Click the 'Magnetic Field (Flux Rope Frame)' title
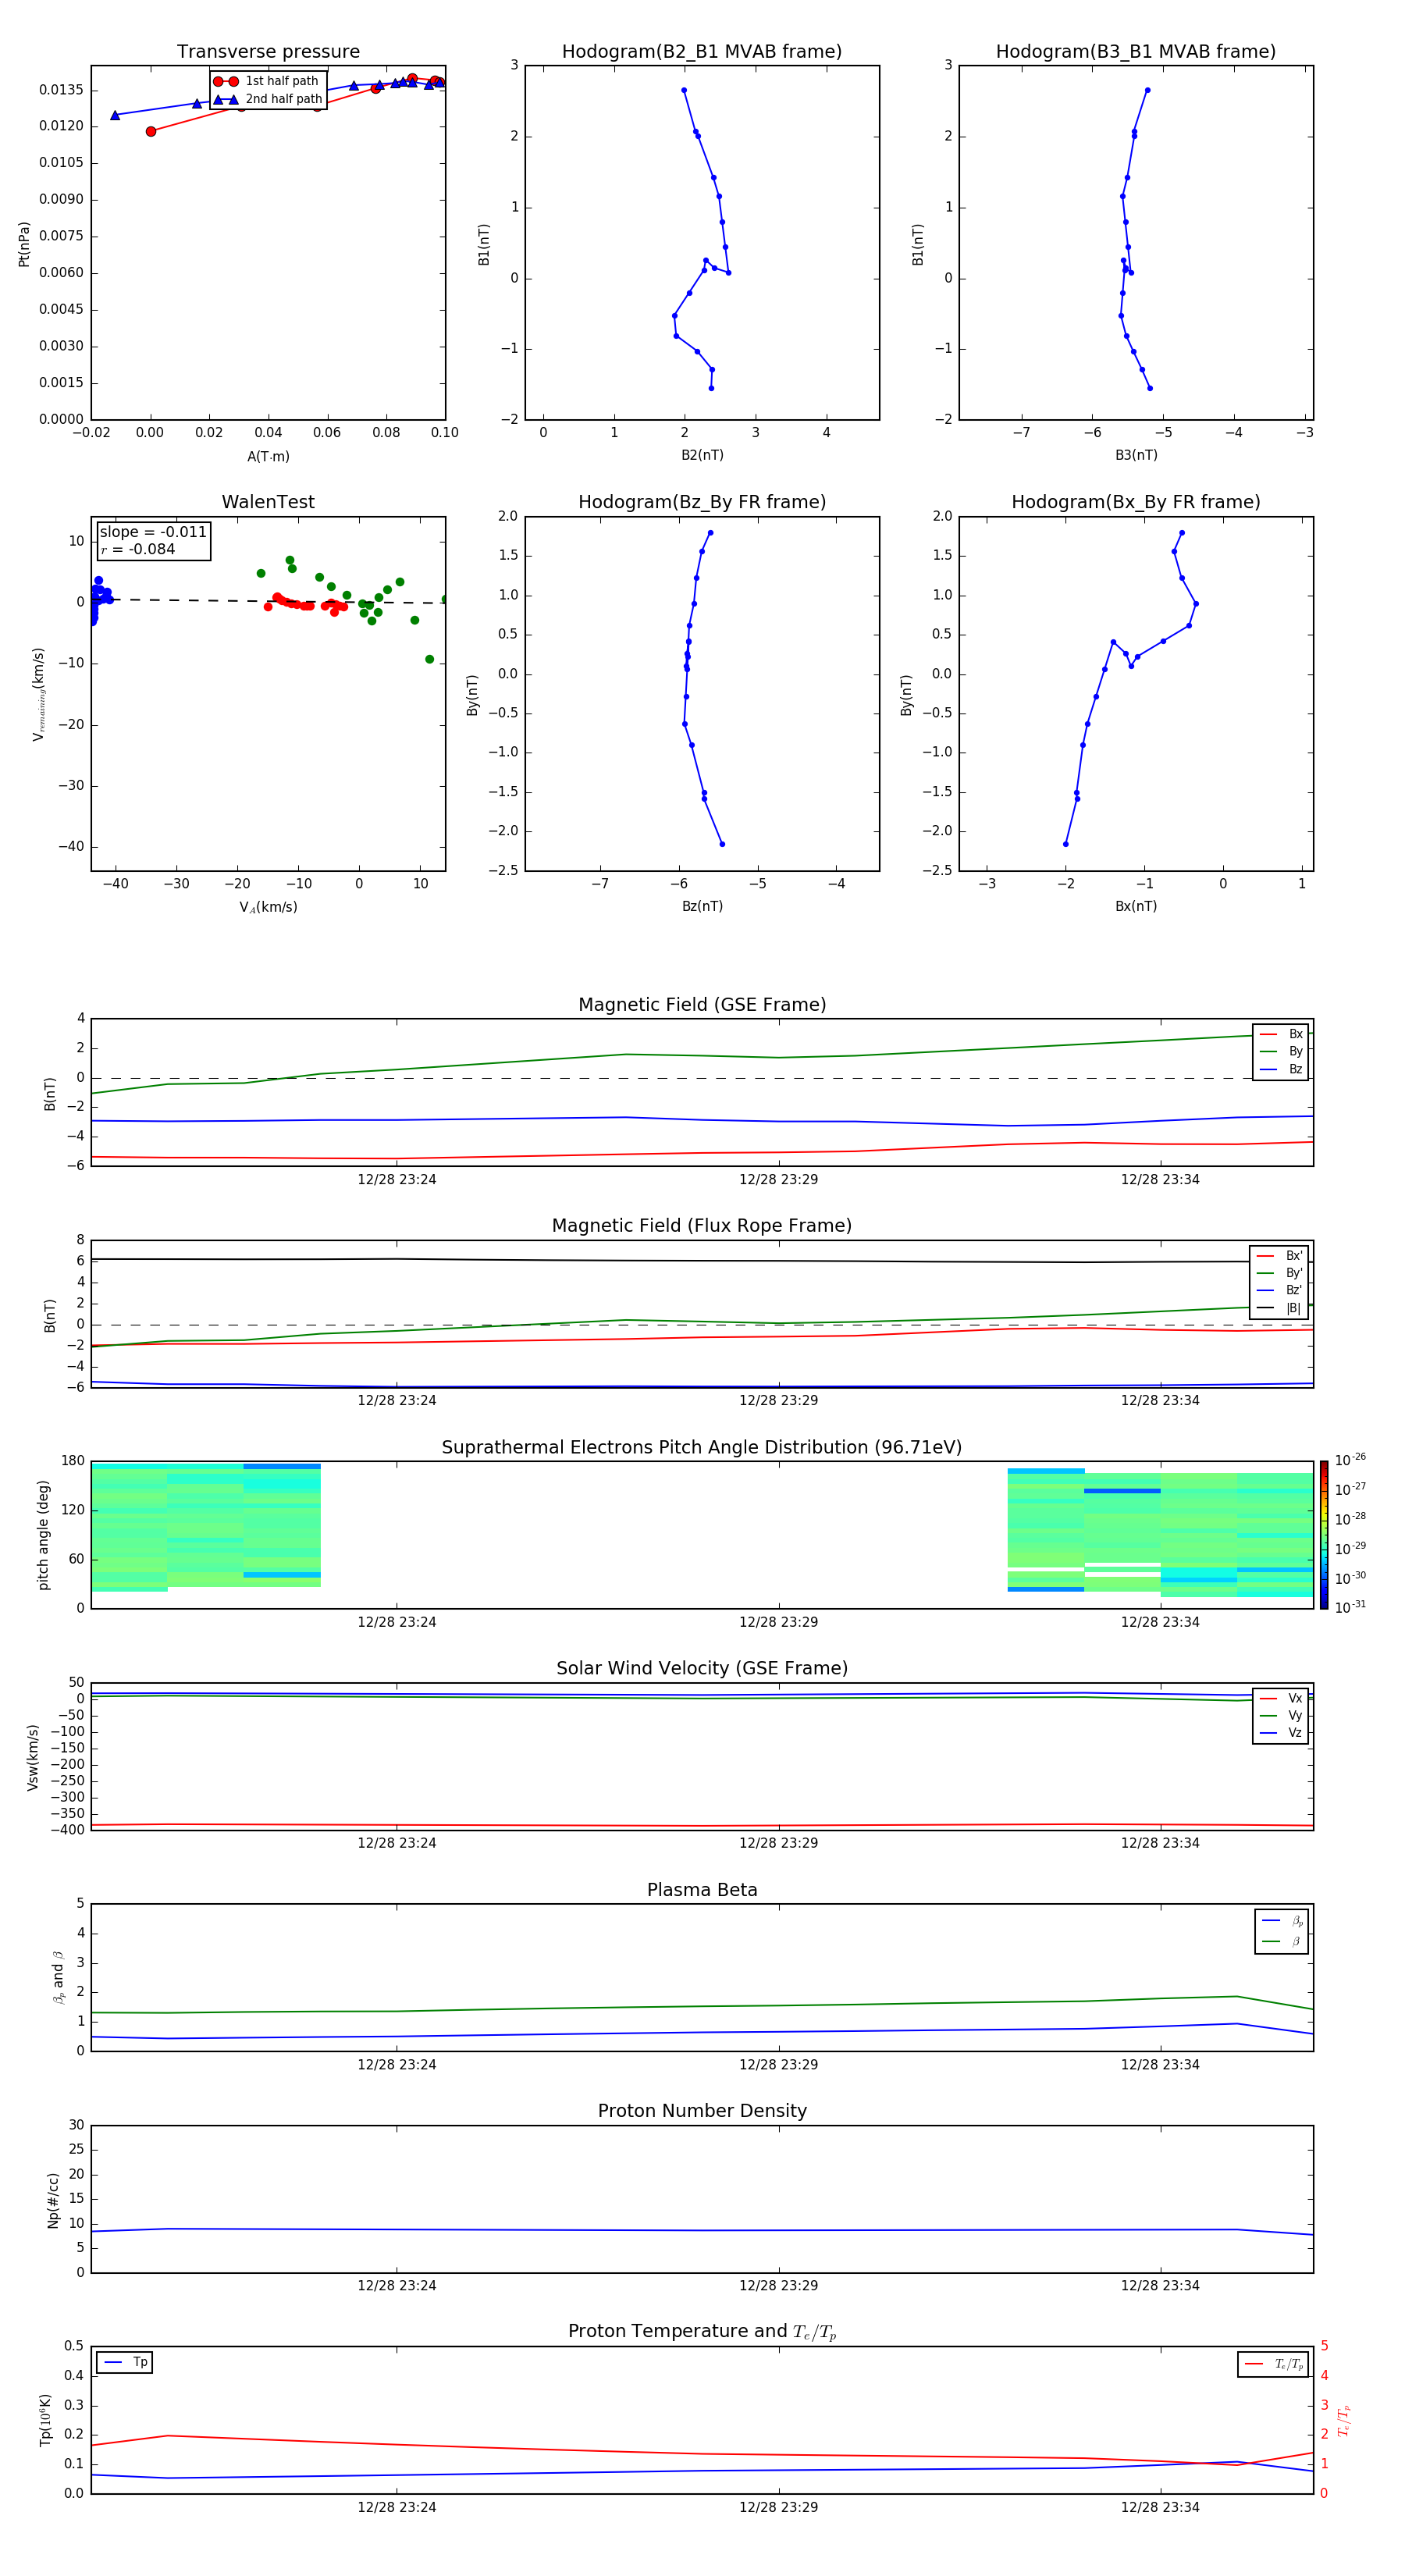This screenshot has height=2576, width=1405. point(702,1226)
